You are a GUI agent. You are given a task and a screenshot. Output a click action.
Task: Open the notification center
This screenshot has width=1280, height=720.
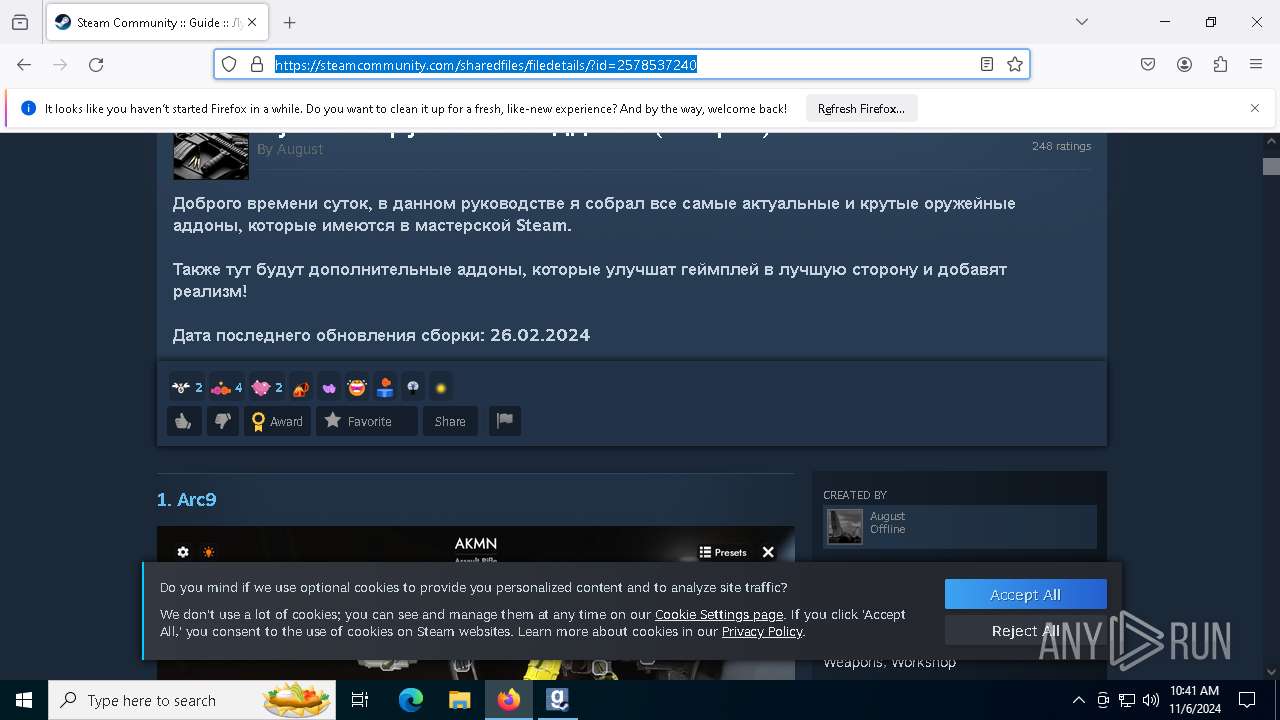[x=1247, y=700]
